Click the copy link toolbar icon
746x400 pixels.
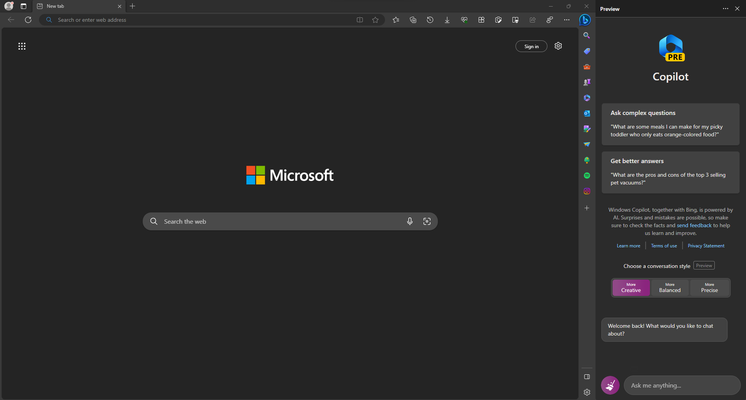[550, 20]
